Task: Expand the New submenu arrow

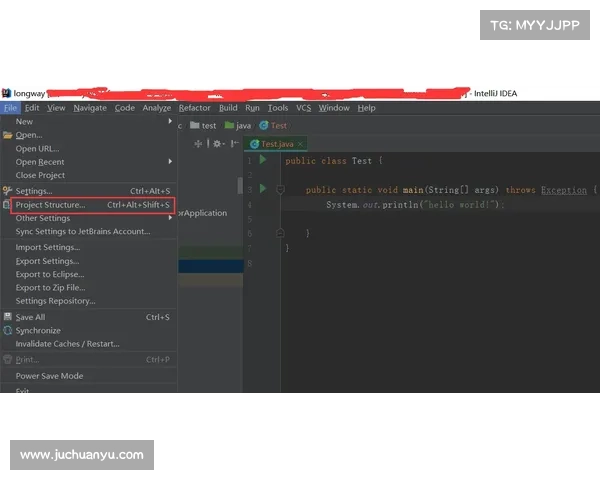Action: (x=170, y=121)
